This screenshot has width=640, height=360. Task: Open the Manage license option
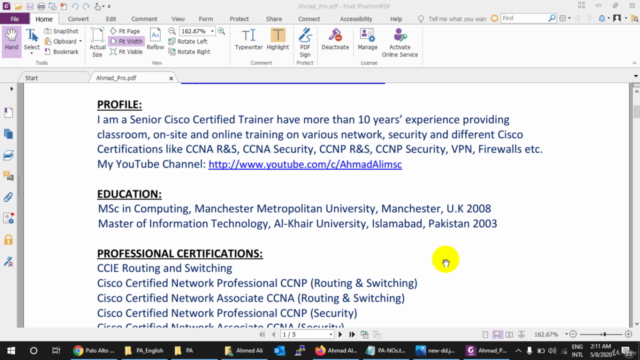[x=367, y=39]
